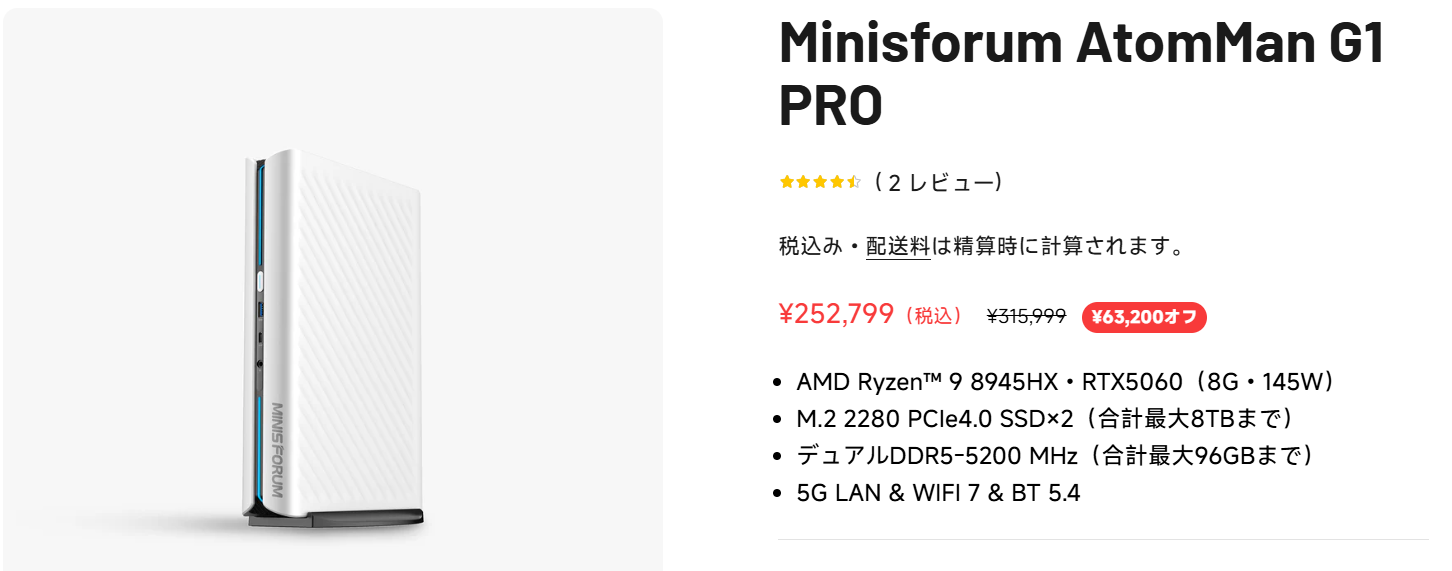Click the MINISFORUM logo on the PC
This screenshot has height=571, width=1452.
tap(277, 449)
